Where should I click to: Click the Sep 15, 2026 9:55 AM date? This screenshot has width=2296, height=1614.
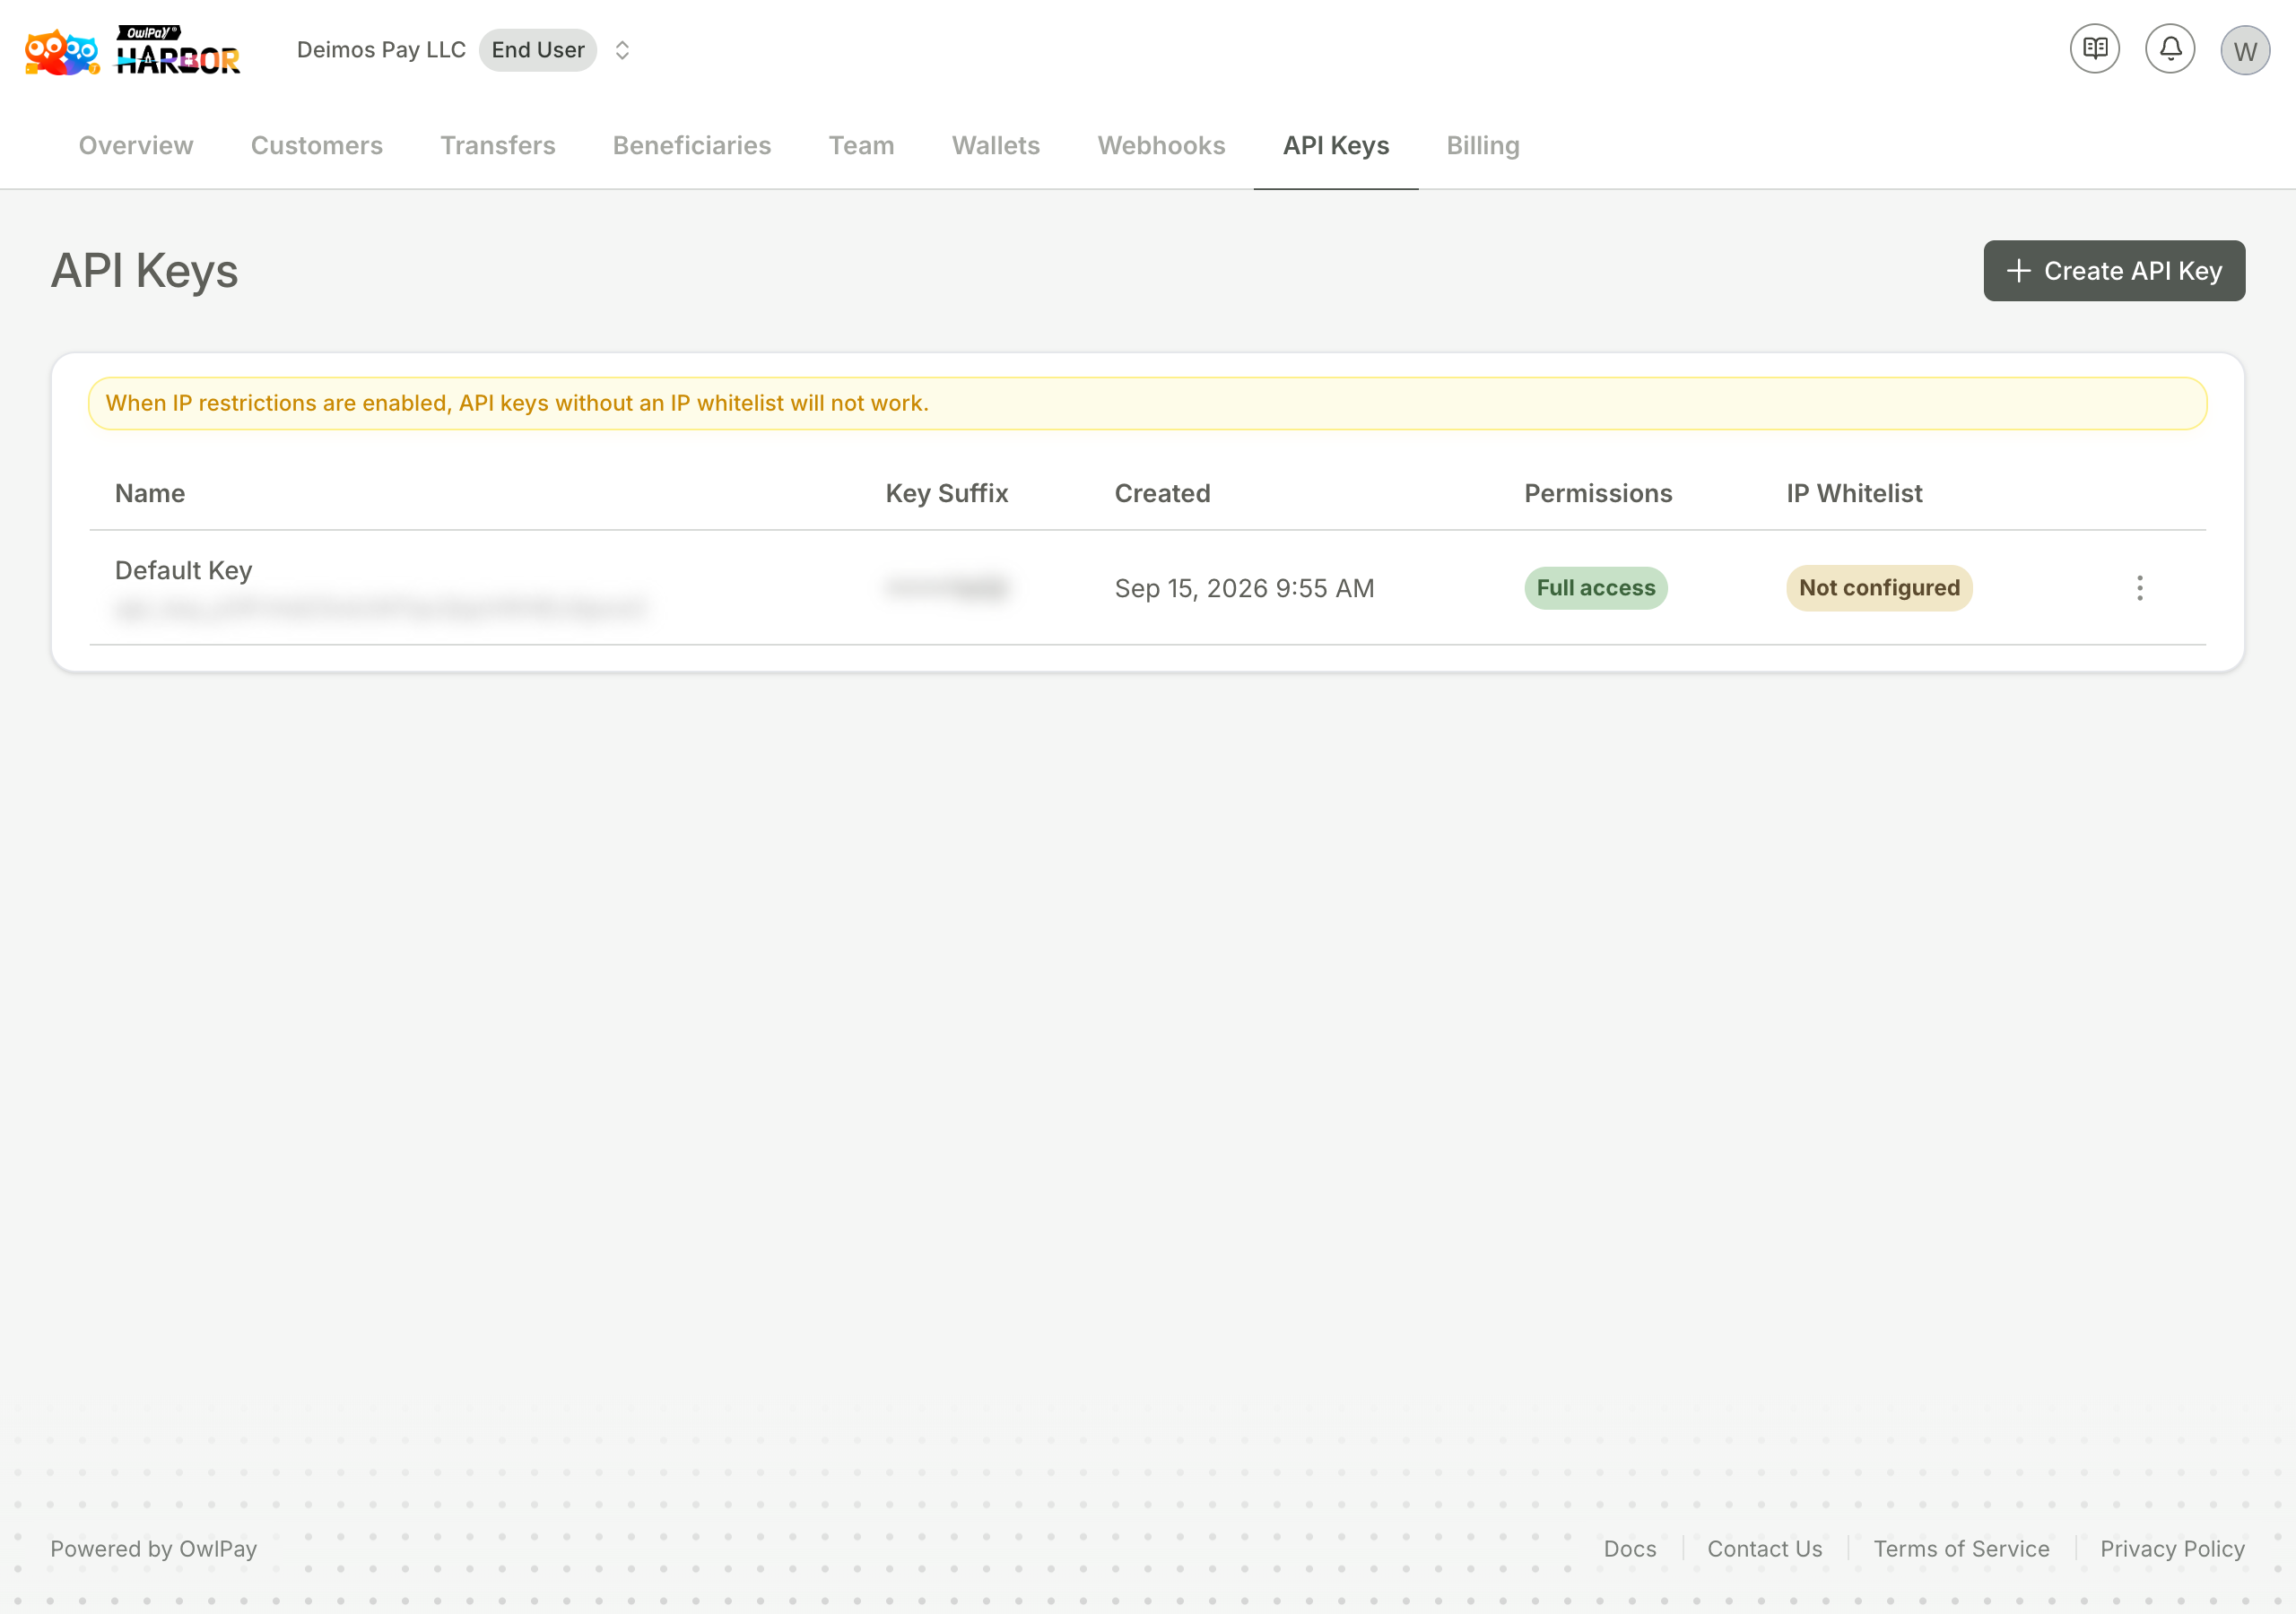(1244, 588)
